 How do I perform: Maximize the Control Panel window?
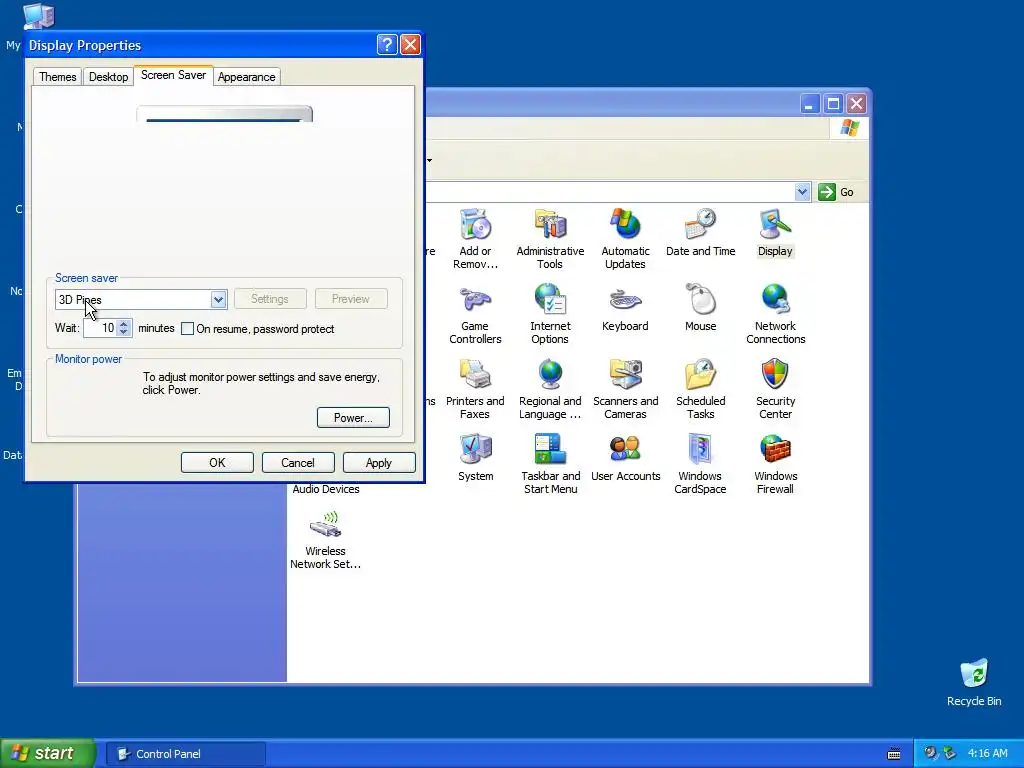point(833,104)
